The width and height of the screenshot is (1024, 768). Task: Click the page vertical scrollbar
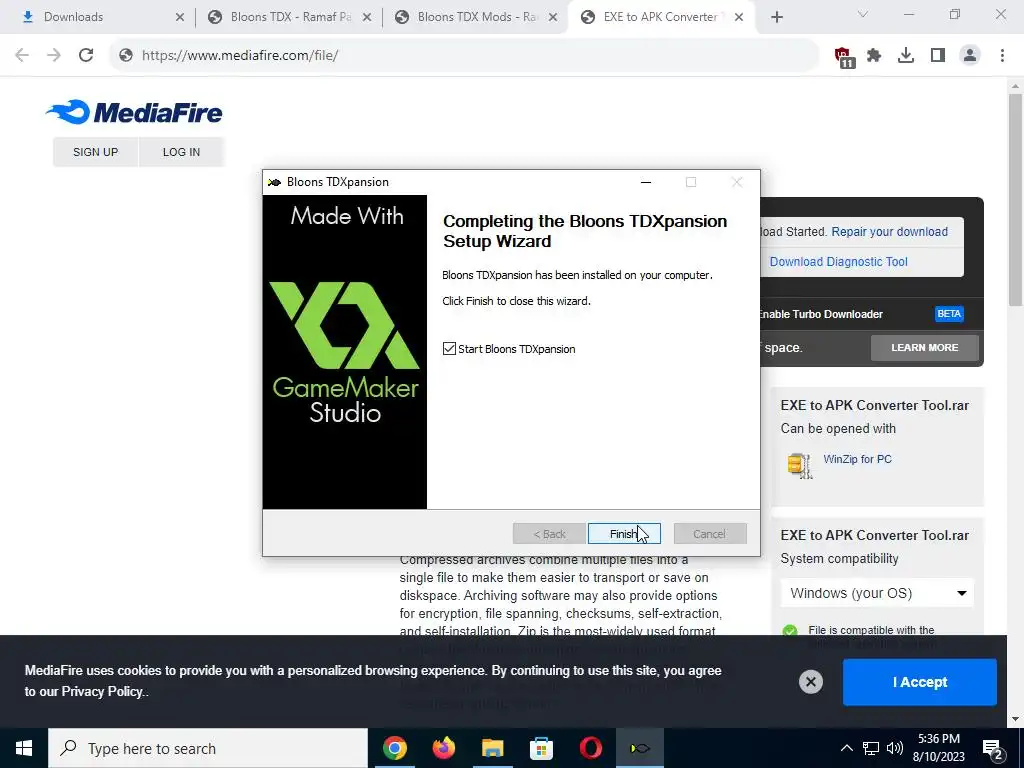tap(1015, 202)
